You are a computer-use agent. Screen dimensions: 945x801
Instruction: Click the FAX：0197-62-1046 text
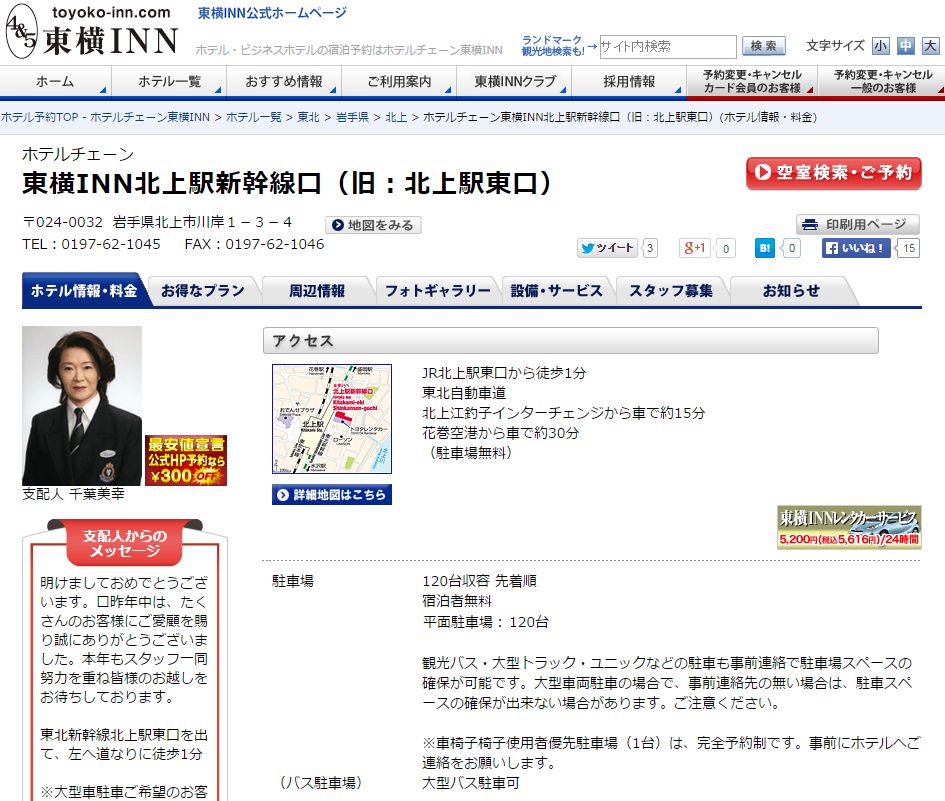pos(254,244)
